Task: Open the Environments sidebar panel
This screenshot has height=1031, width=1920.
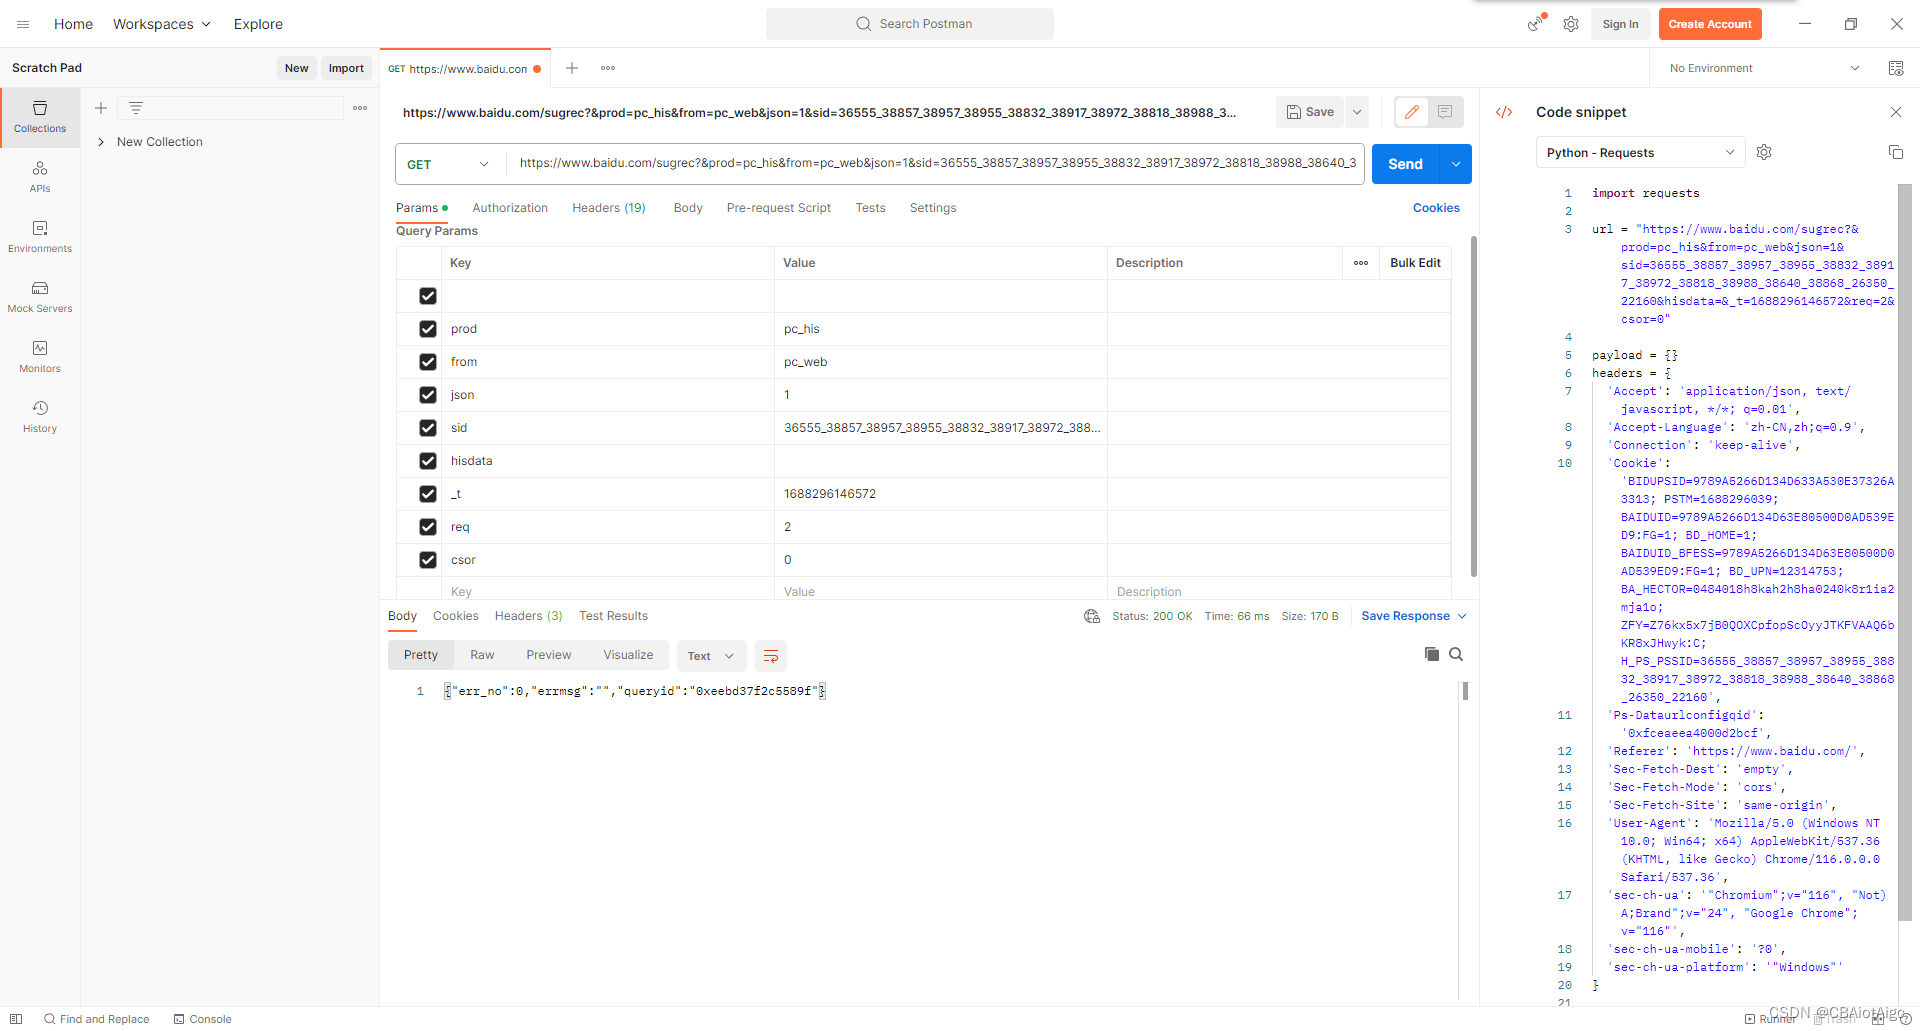Action: (40, 237)
